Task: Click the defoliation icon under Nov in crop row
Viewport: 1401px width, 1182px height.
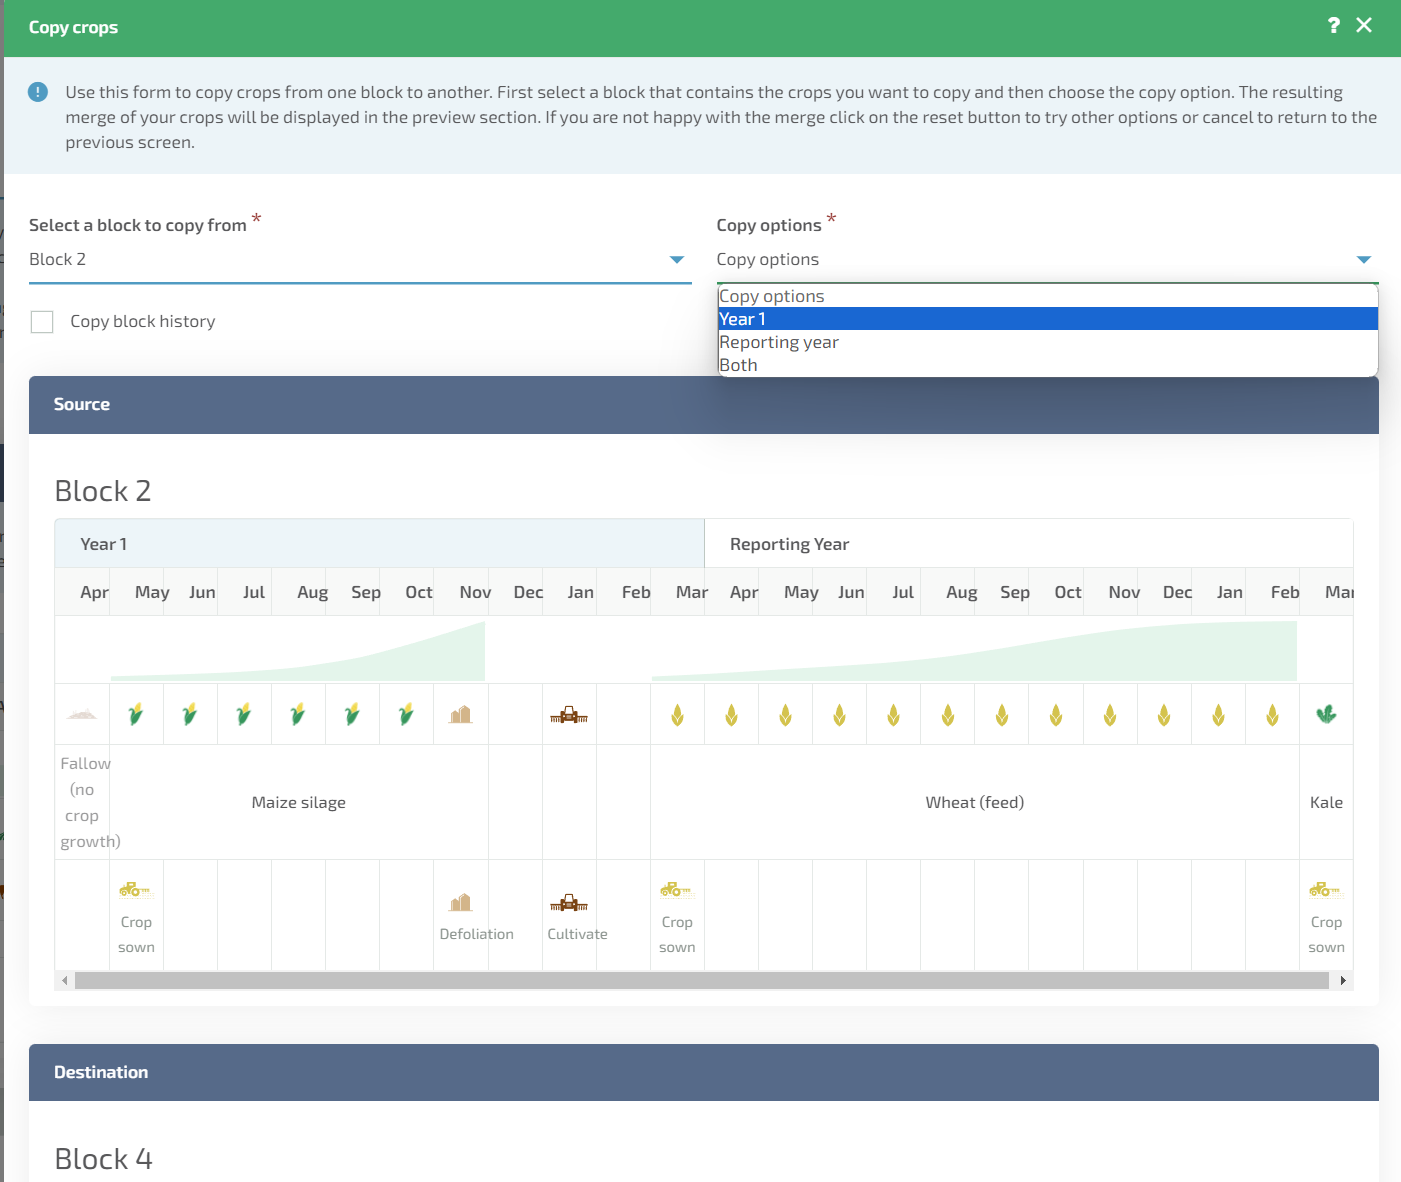Action: pyautogui.click(x=460, y=714)
